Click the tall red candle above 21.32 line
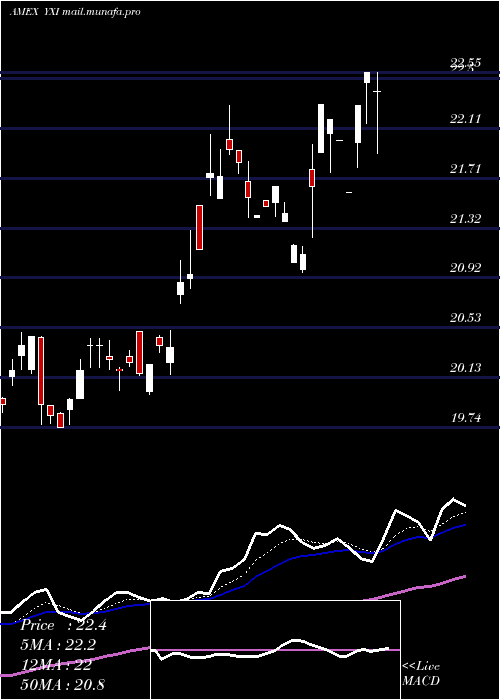500x700 pixels. 200,227
